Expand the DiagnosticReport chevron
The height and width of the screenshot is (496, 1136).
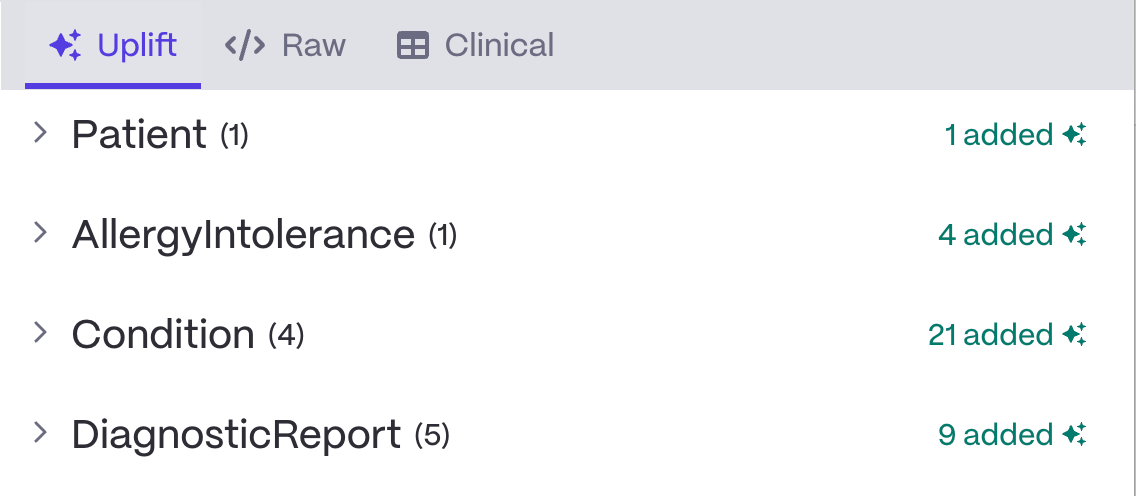[40, 433]
